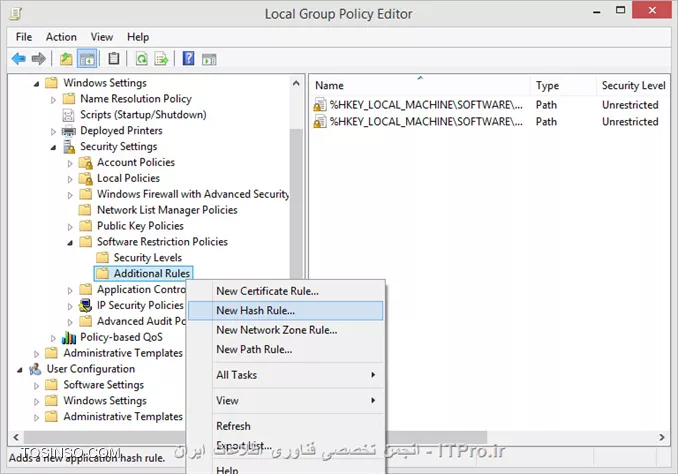Image resolution: width=678 pixels, height=474 pixels.
Task: Expand the Administrative Templates node under User Configuration
Action: [x=37, y=417]
